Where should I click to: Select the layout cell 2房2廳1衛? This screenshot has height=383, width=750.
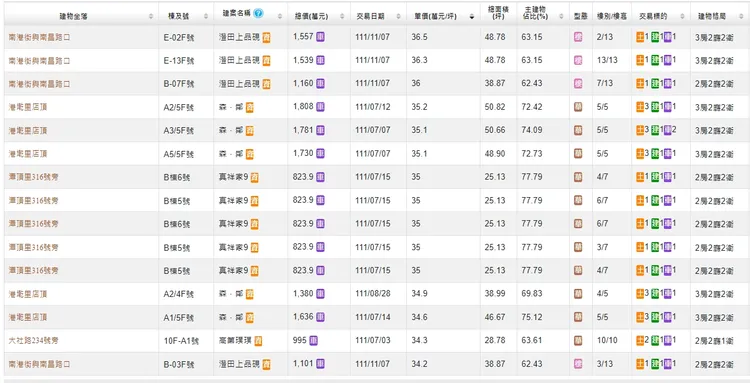[x=714, y=341]
